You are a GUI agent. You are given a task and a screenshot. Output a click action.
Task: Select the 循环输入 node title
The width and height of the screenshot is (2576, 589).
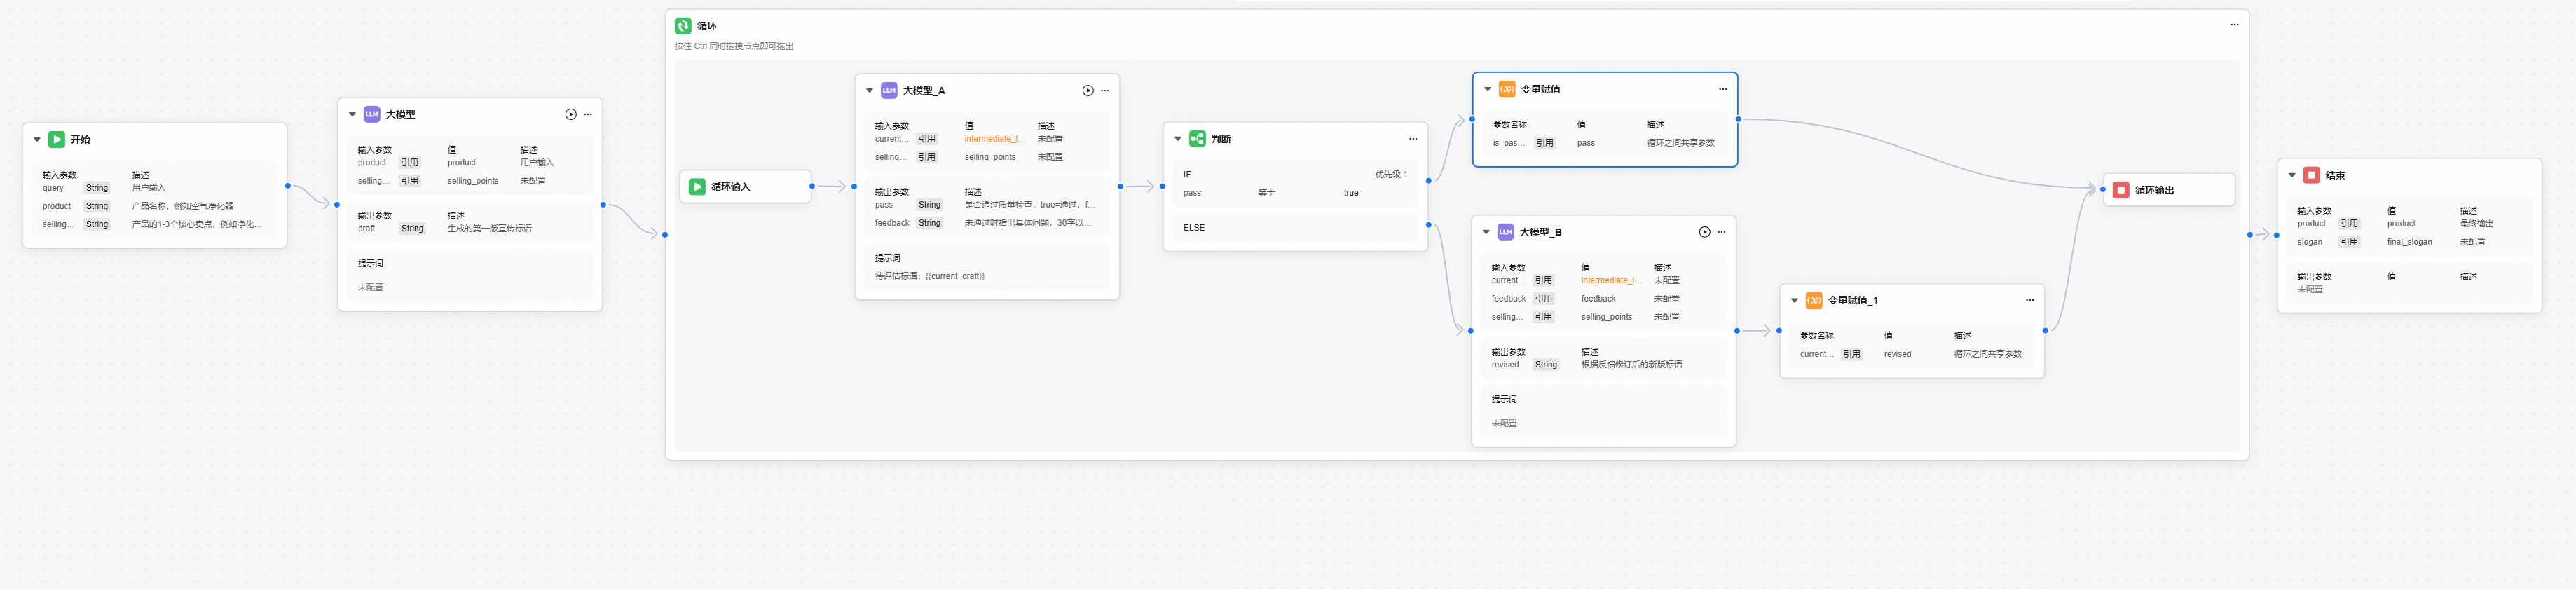730,187
